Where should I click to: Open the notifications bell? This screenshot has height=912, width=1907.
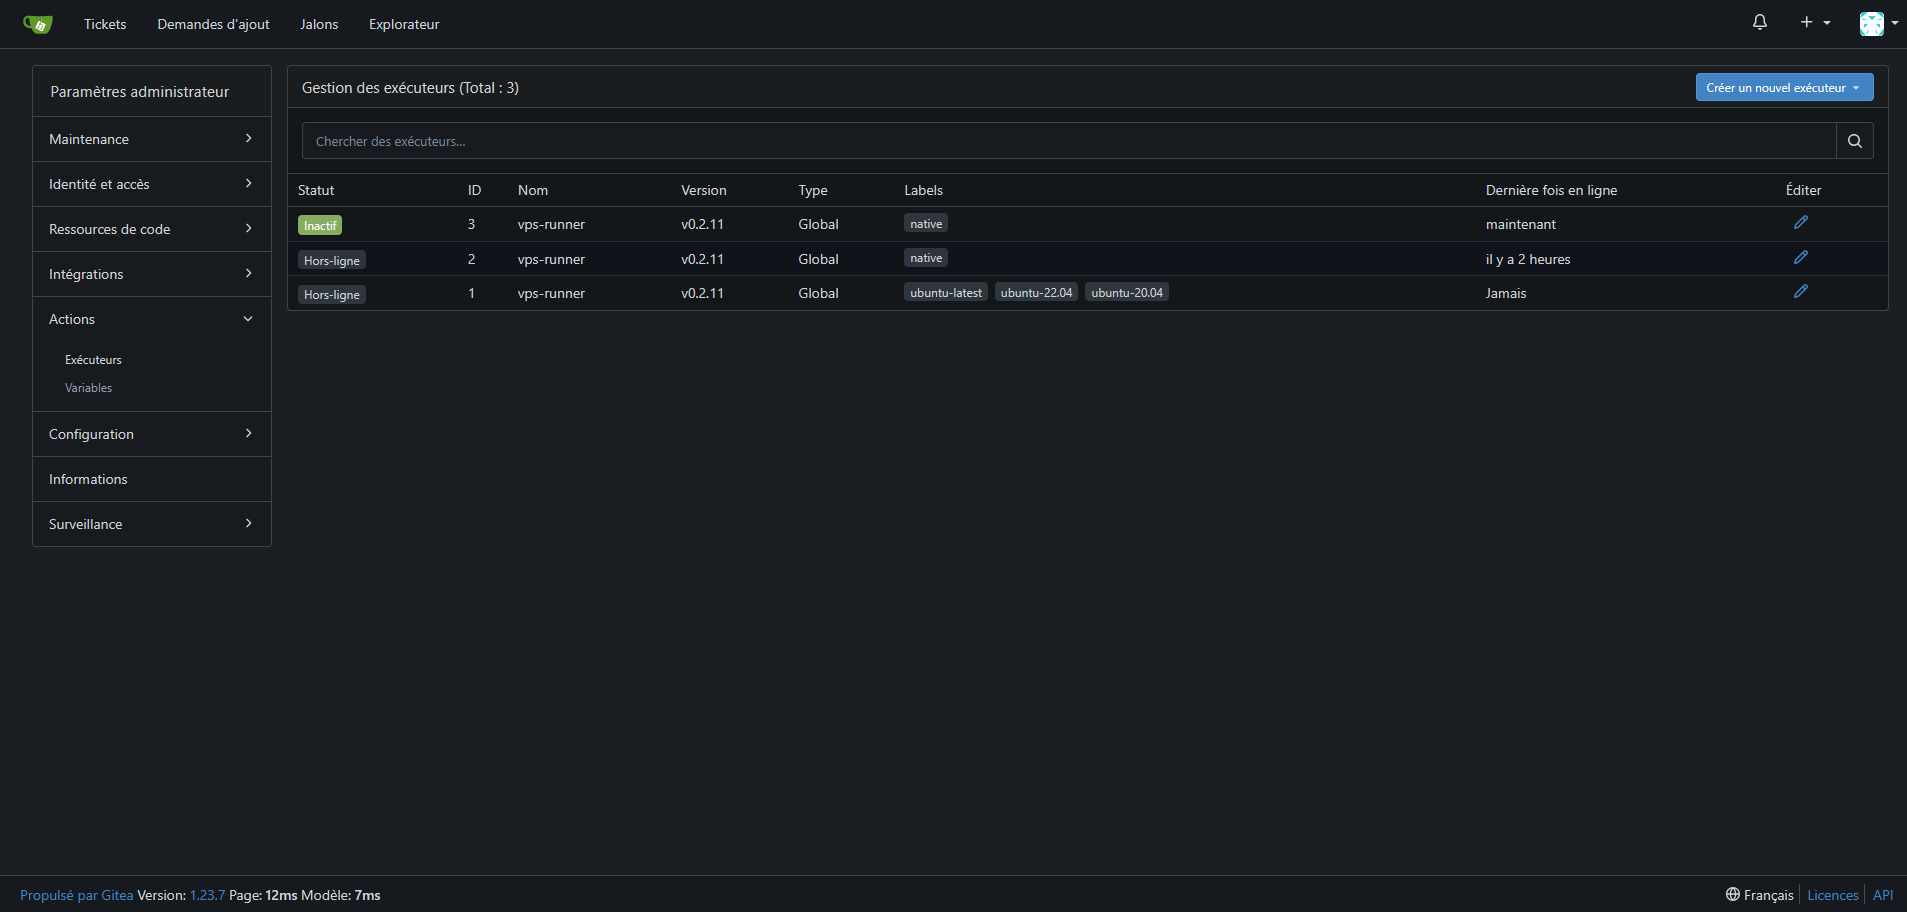tap(1759, 22)
